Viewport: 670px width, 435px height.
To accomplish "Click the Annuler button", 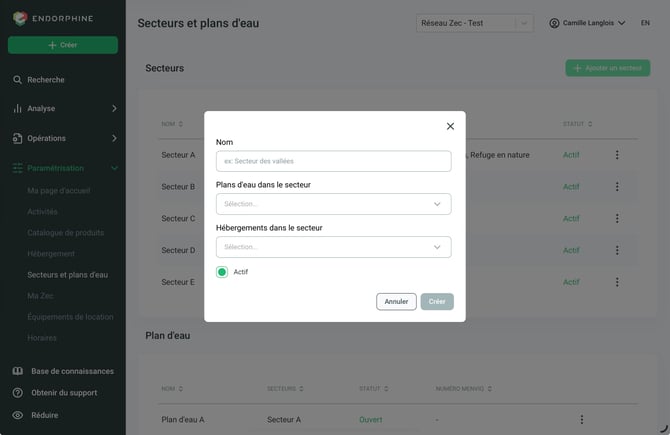I will point(396,302).
